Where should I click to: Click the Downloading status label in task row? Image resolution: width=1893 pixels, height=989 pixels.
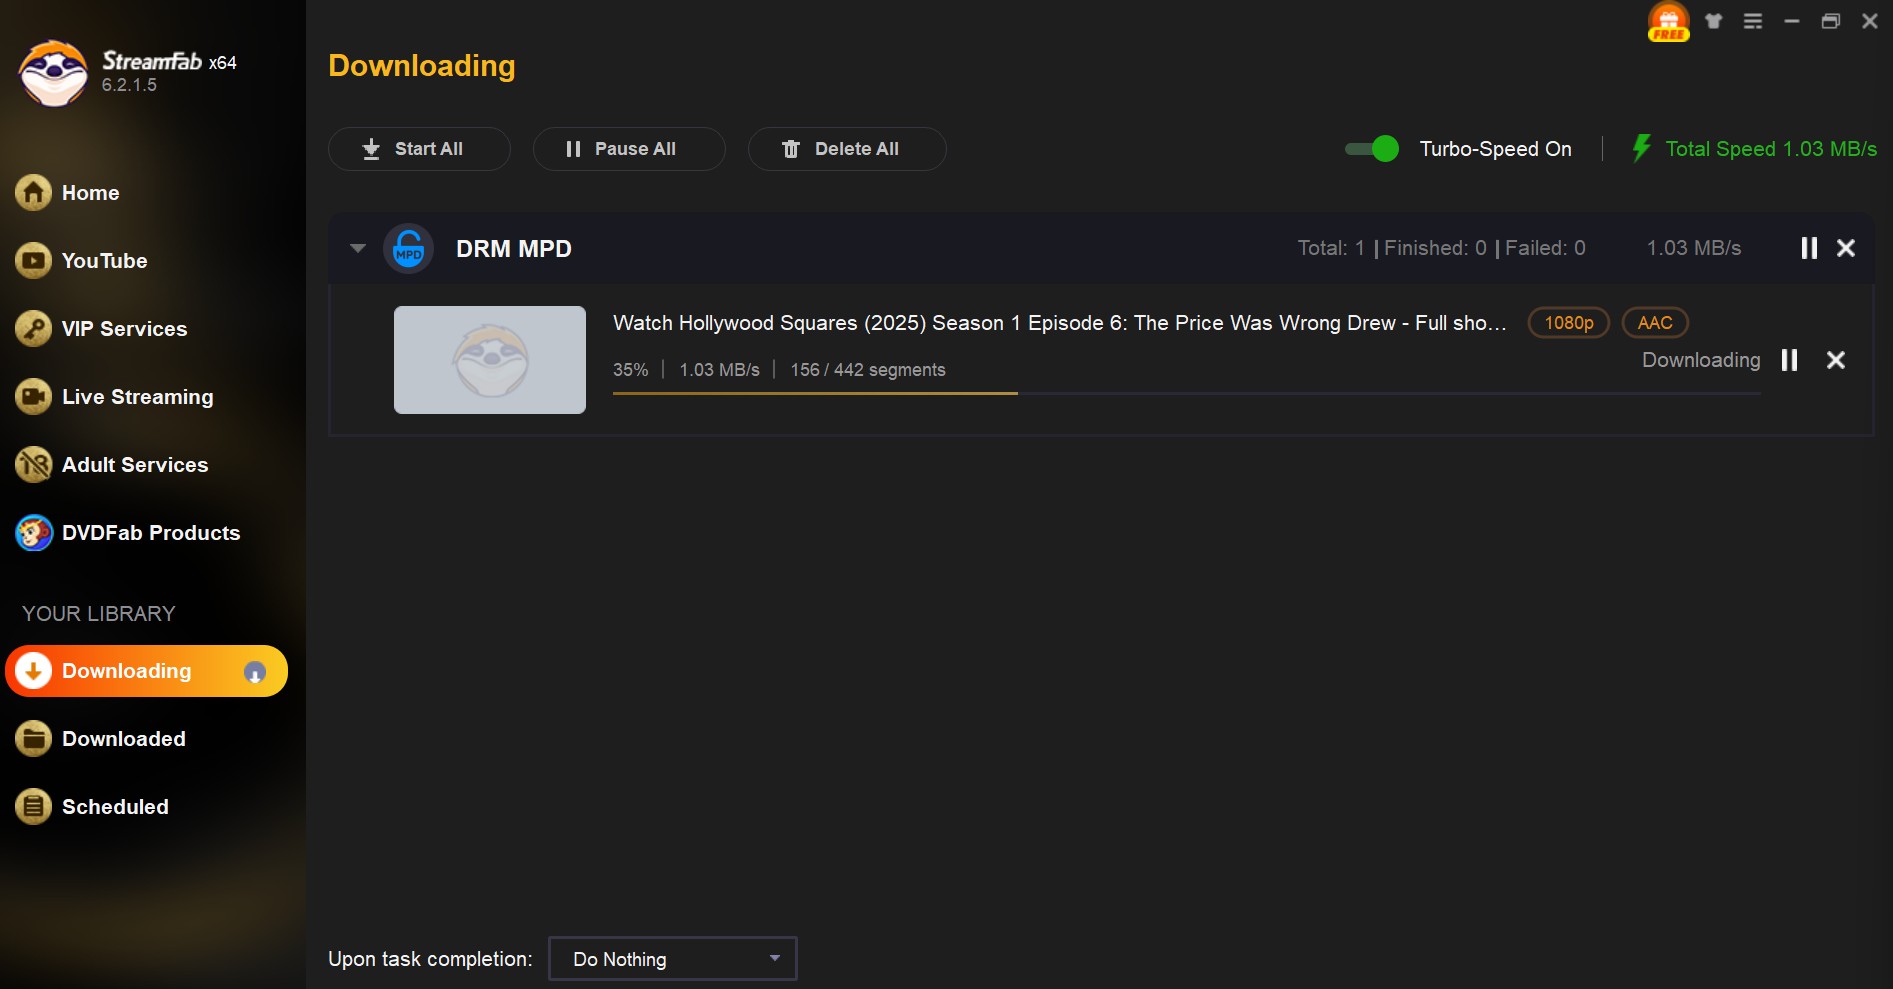(1701, 360)
